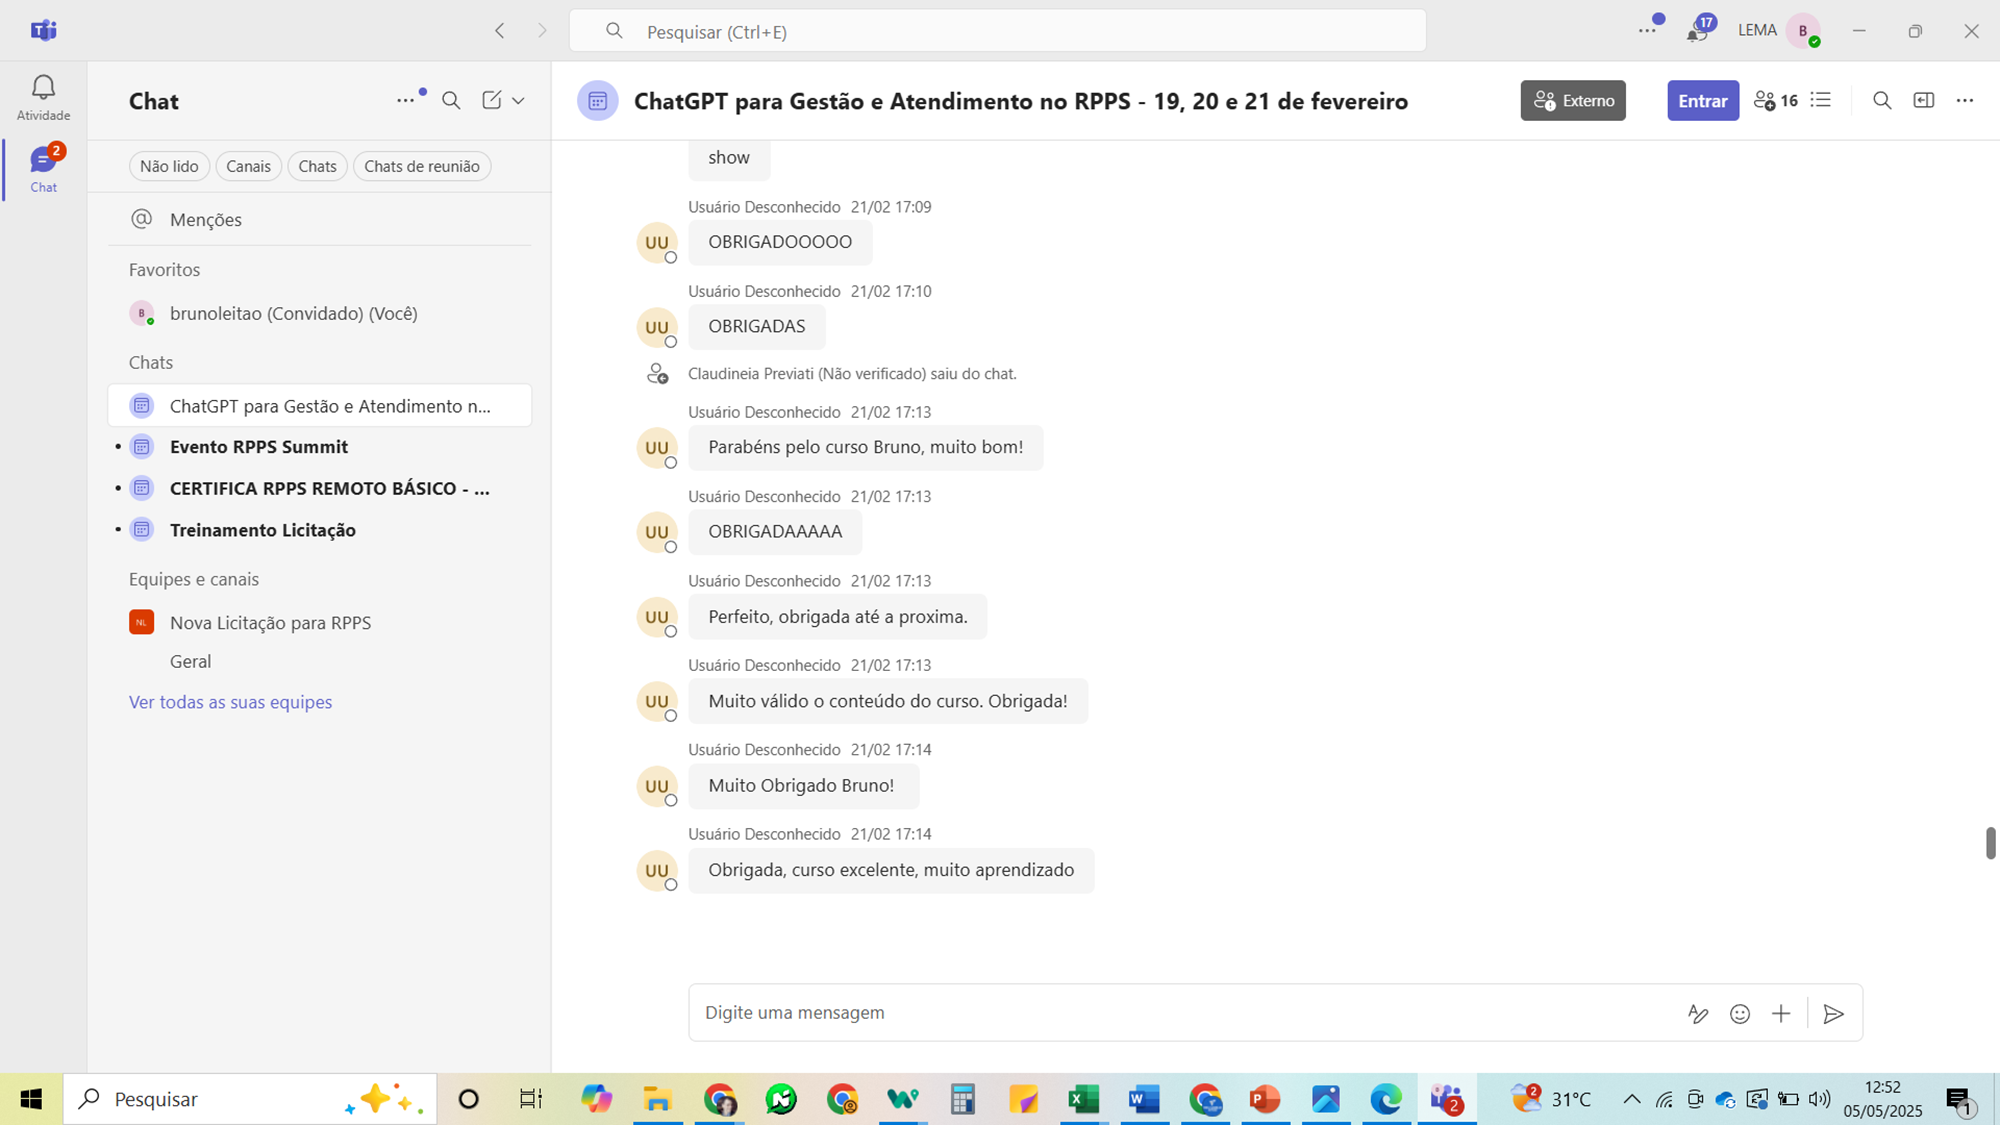This screenshot has height=1125, width=2000.
Task: Open chat in a new window icon
Action: [1924, 100]
